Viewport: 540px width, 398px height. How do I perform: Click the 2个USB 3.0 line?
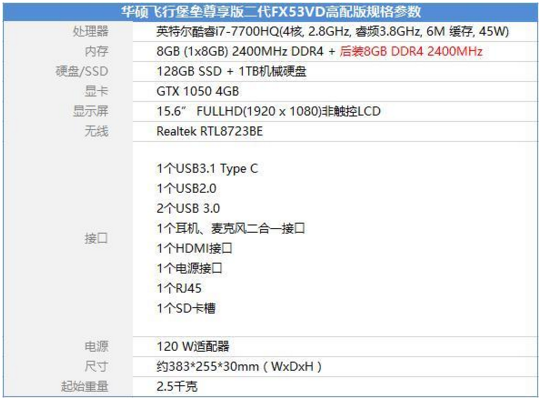[x=188, y=209]
